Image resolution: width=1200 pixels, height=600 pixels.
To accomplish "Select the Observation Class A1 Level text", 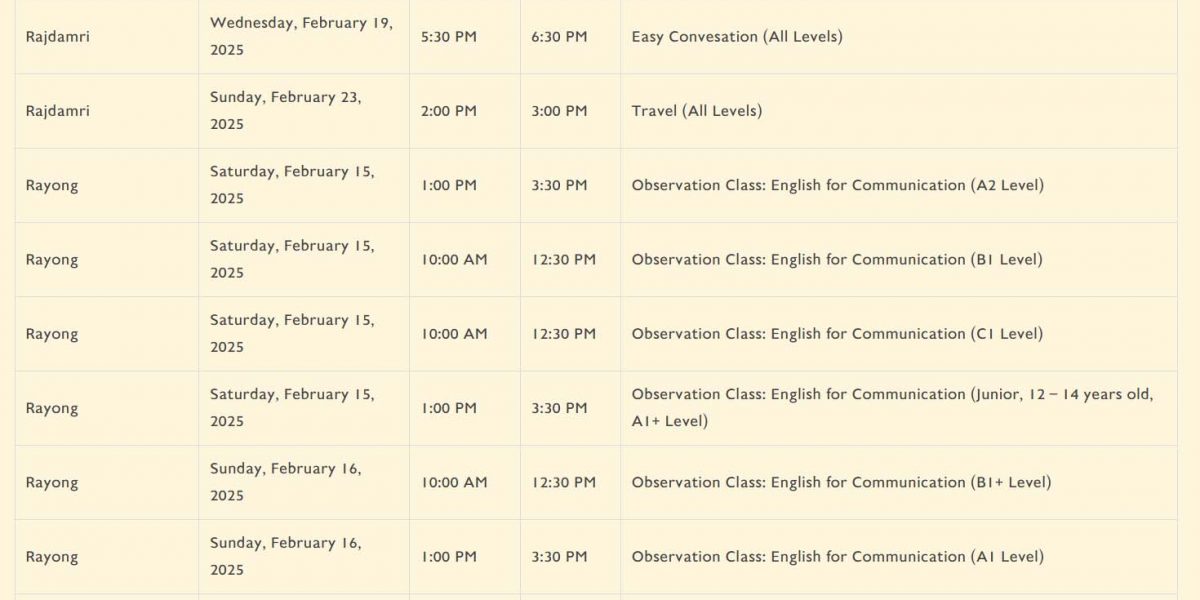I will [x=838, y=556].
